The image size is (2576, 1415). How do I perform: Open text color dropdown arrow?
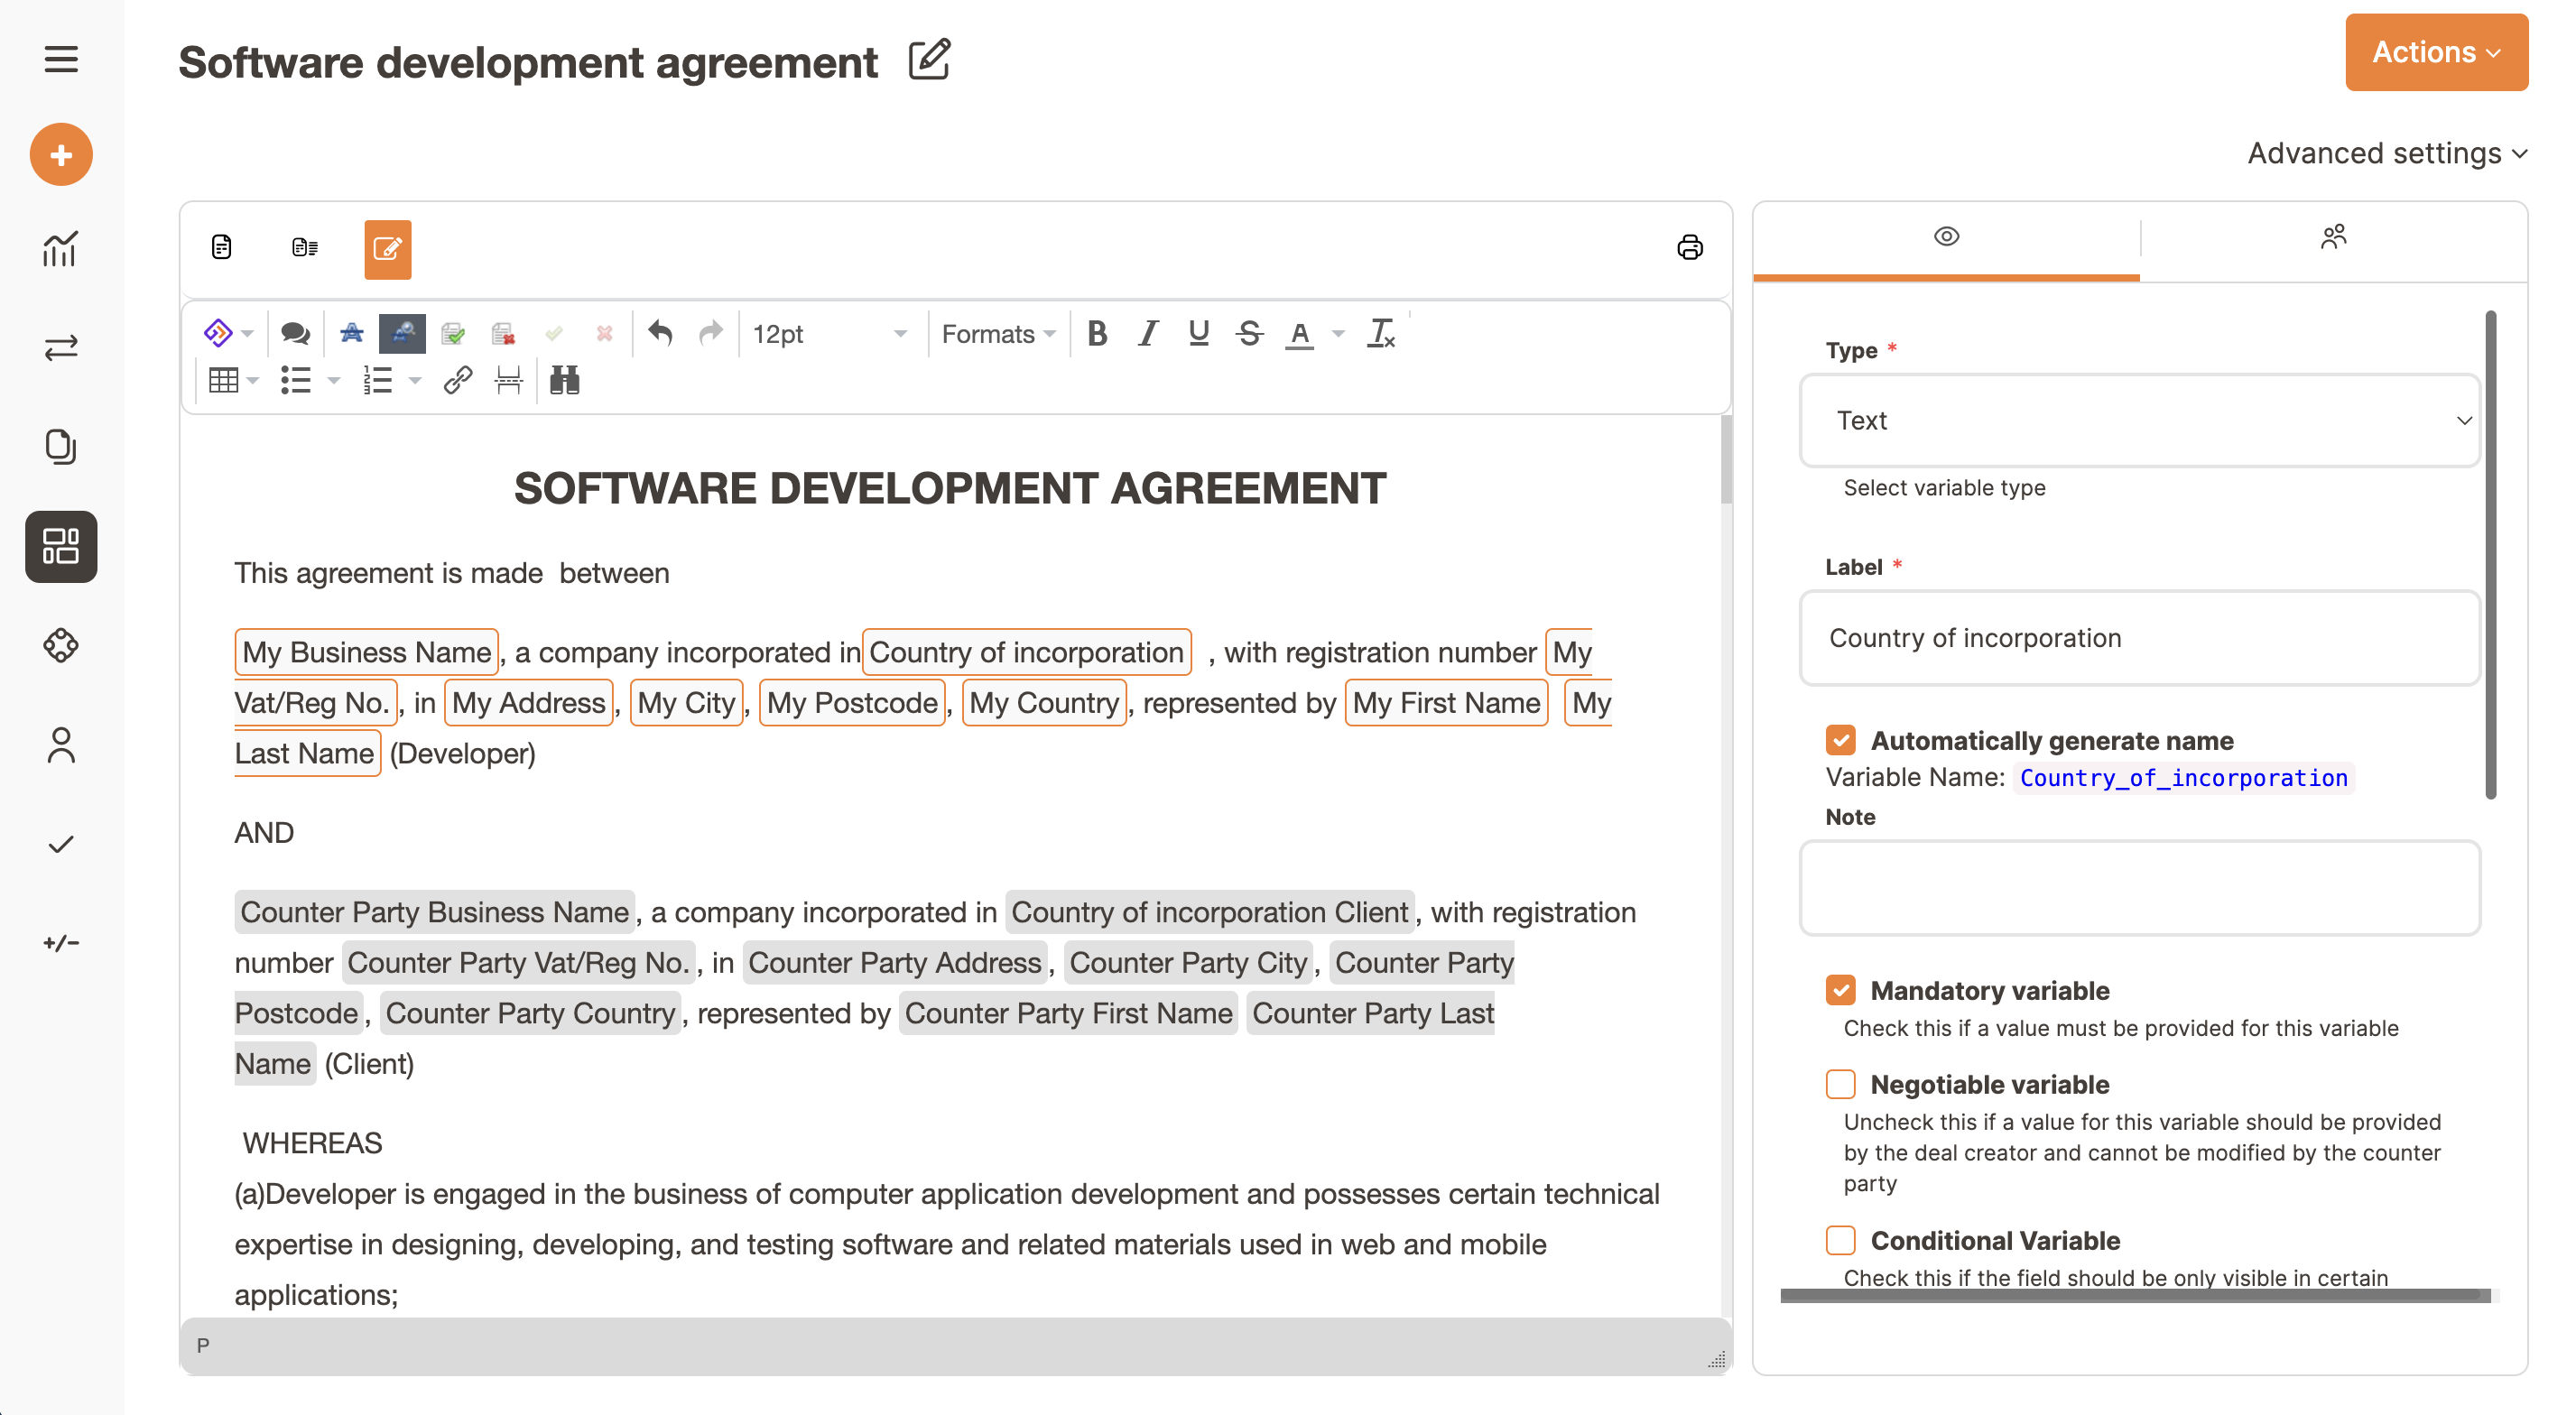tap(1338, 333)
